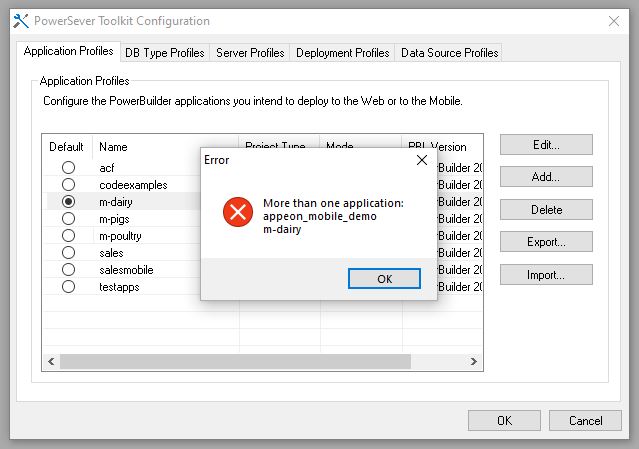The width and height of the screenshot is (639, 449).
Task: Choose testapps as default application
Action: [x=68, y=286]
